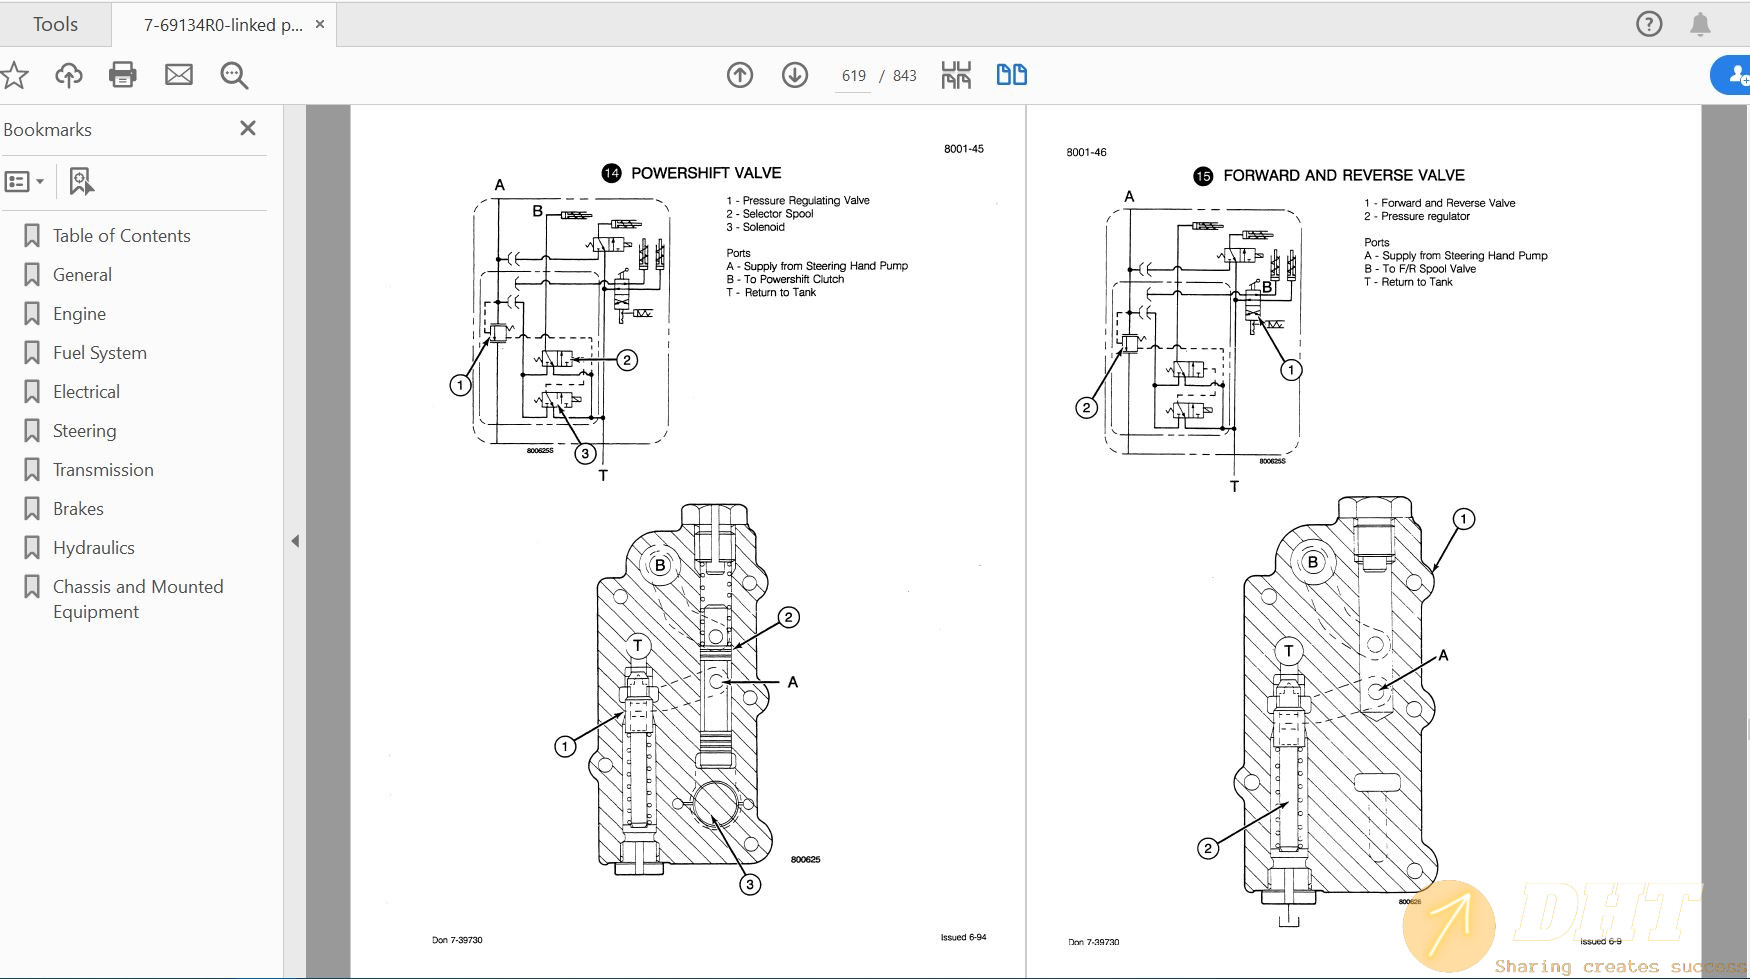Go to next page with down arrow
The image size is (1750, 979).
[795, 75]
